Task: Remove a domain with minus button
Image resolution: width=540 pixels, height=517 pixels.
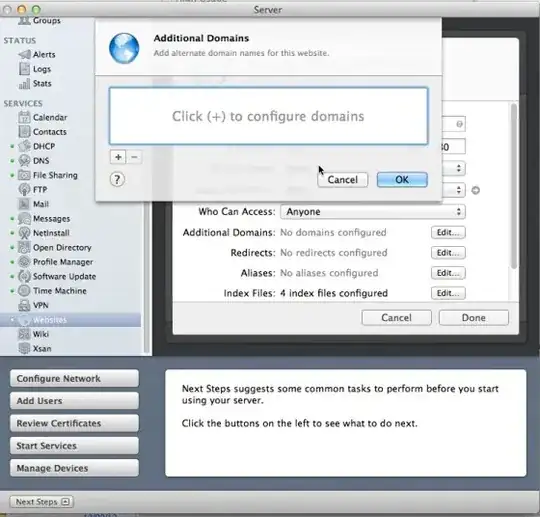Action: [x=134, y=157]
